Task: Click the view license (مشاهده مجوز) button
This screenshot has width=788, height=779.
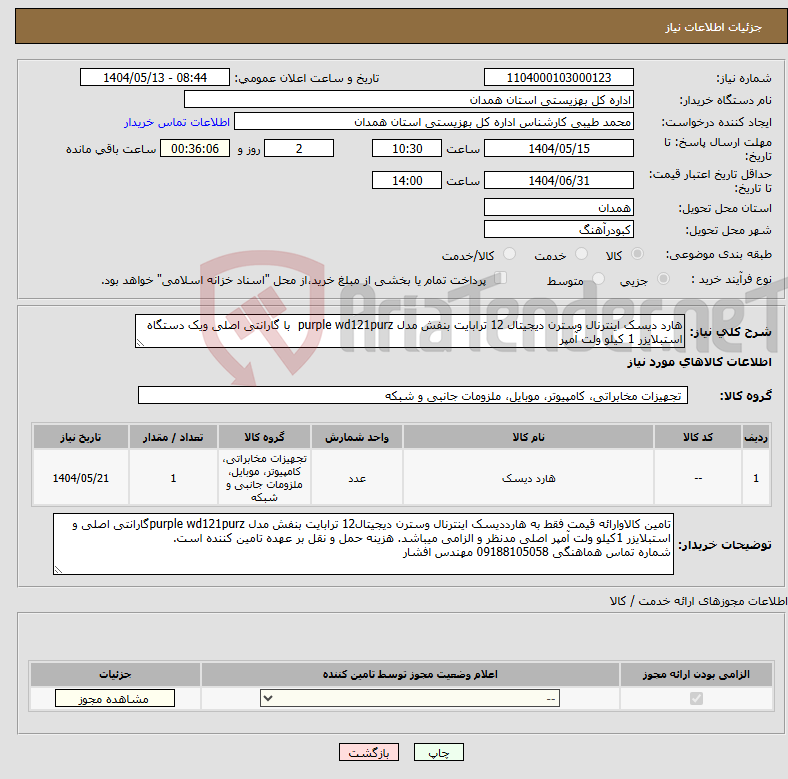Action: click(x=115, y=699)
